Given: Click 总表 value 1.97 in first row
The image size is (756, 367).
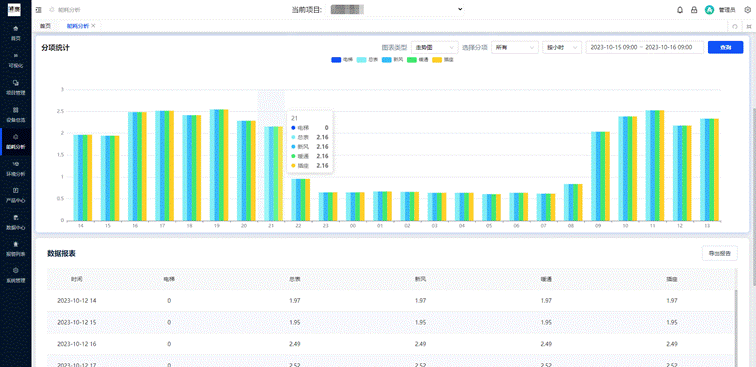Looking at the screenshot, I should tap(295, 300).
